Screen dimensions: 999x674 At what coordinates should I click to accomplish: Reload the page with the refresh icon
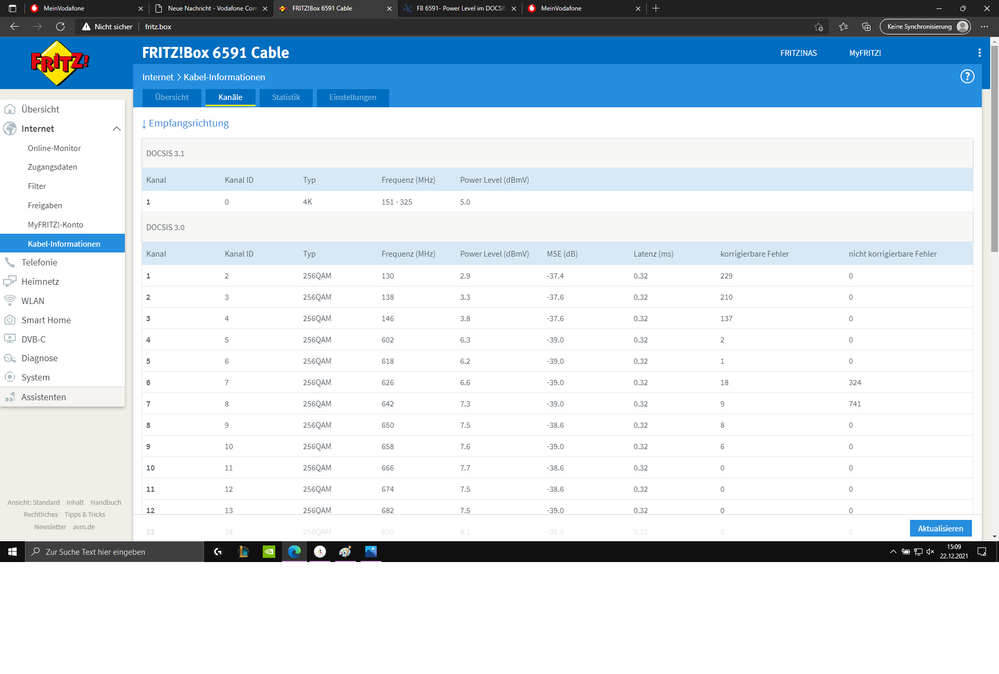[x=60, y=27]
